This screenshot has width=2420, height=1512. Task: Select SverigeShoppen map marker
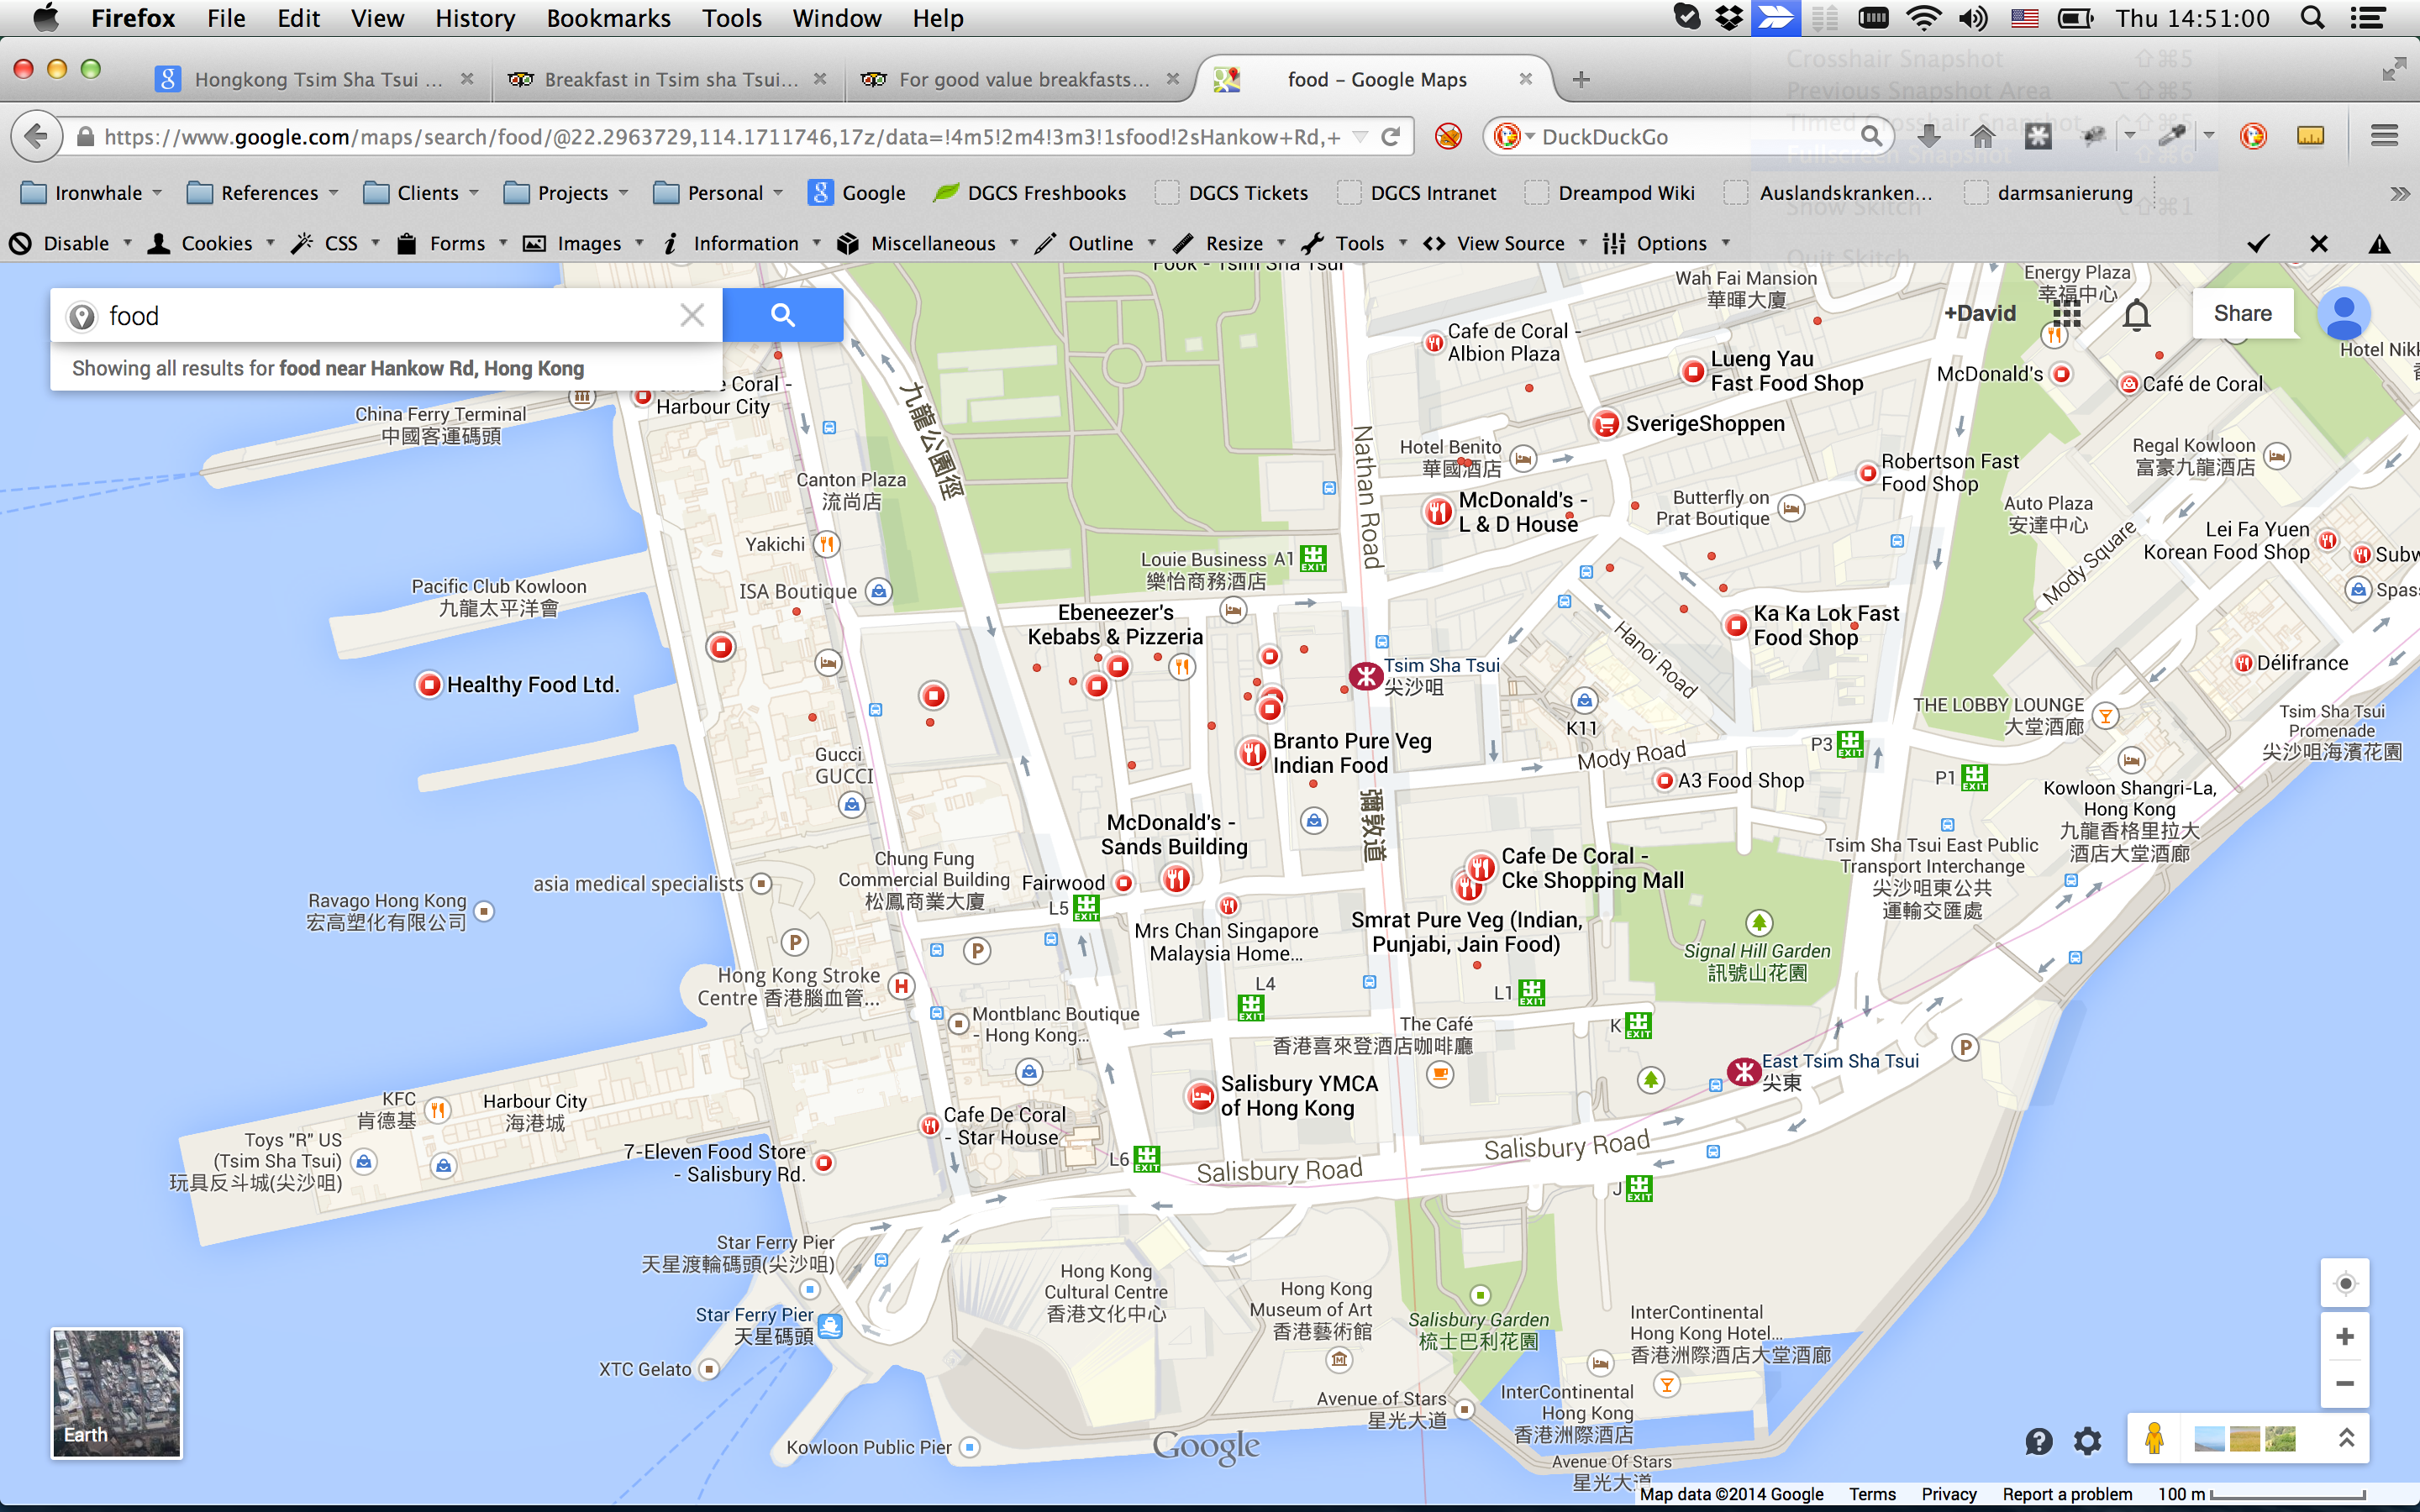pyautogui.click(x=1605, y=423)
